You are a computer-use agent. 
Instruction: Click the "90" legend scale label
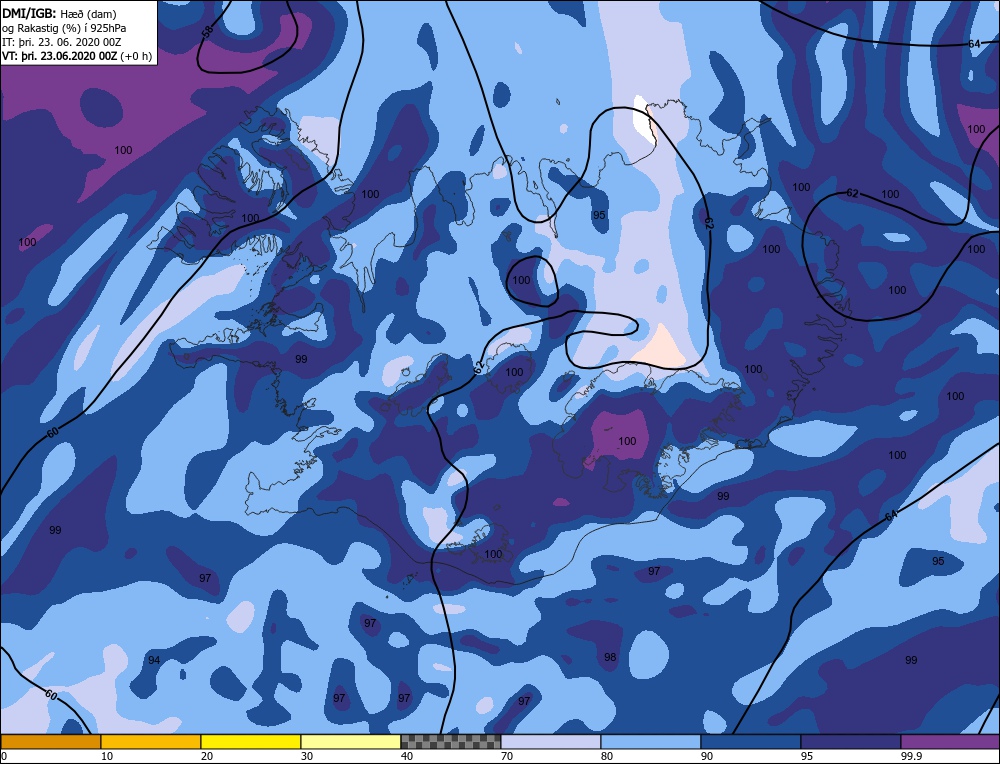[707, 756]
